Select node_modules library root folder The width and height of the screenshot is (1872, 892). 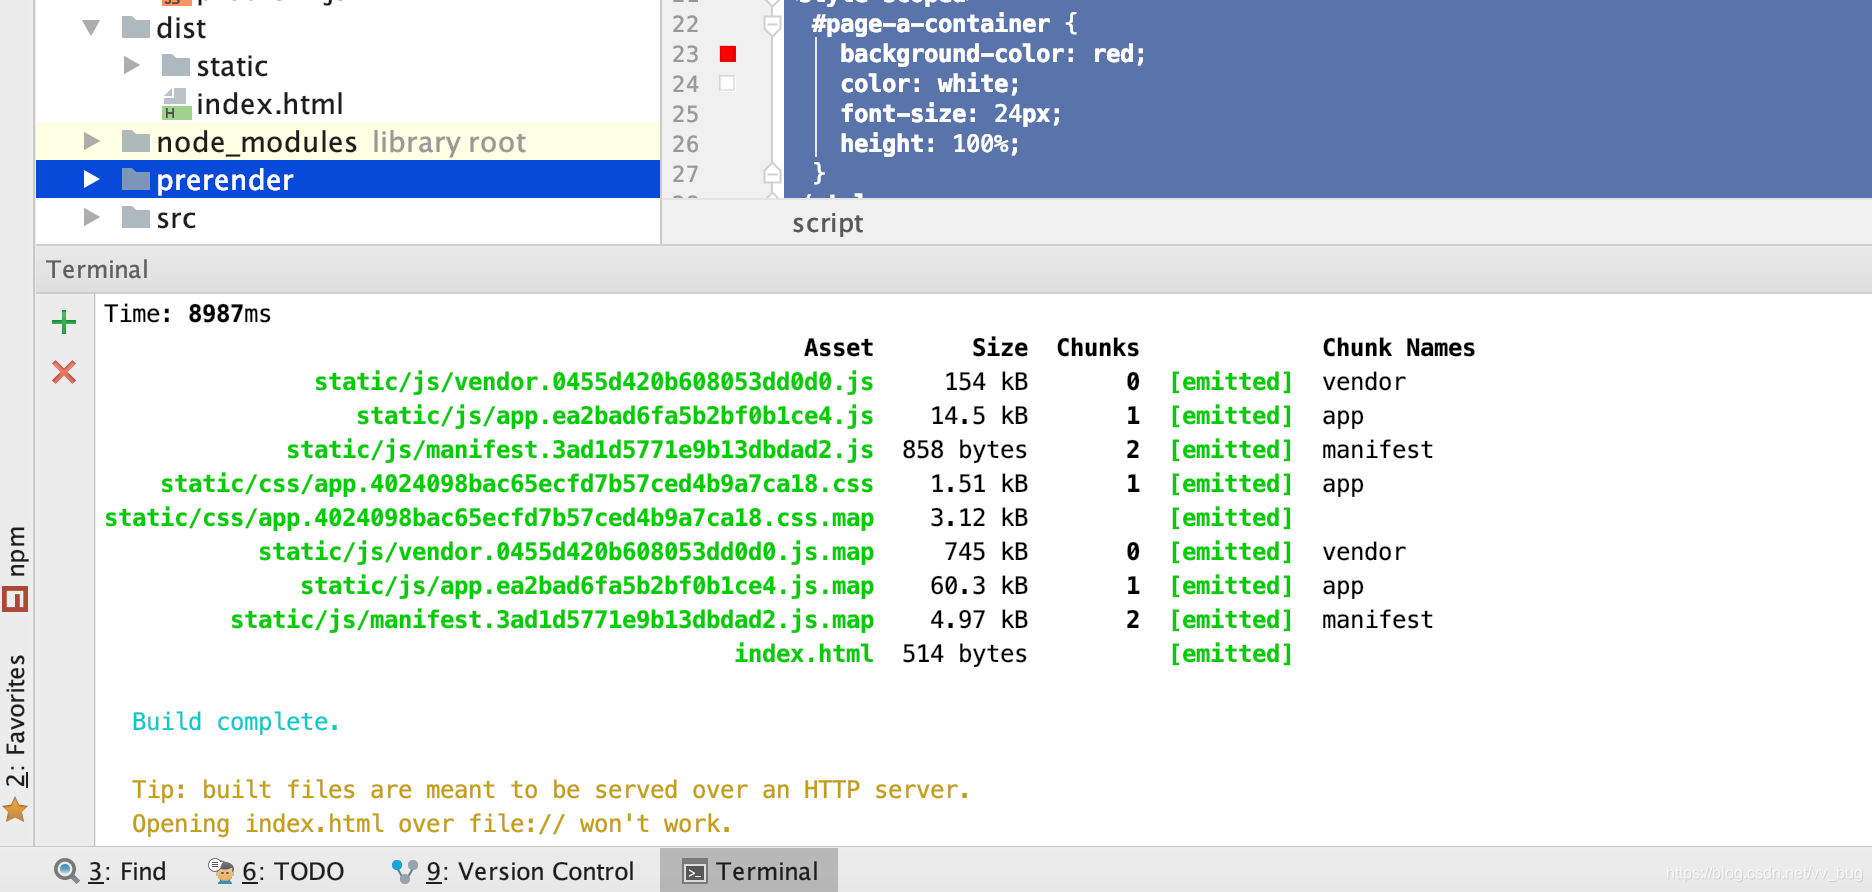[x=341, y=142]
